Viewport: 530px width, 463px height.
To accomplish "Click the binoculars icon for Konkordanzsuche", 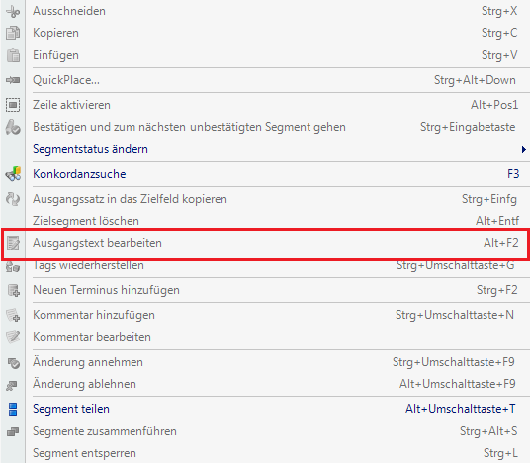I will coord(13,174).
